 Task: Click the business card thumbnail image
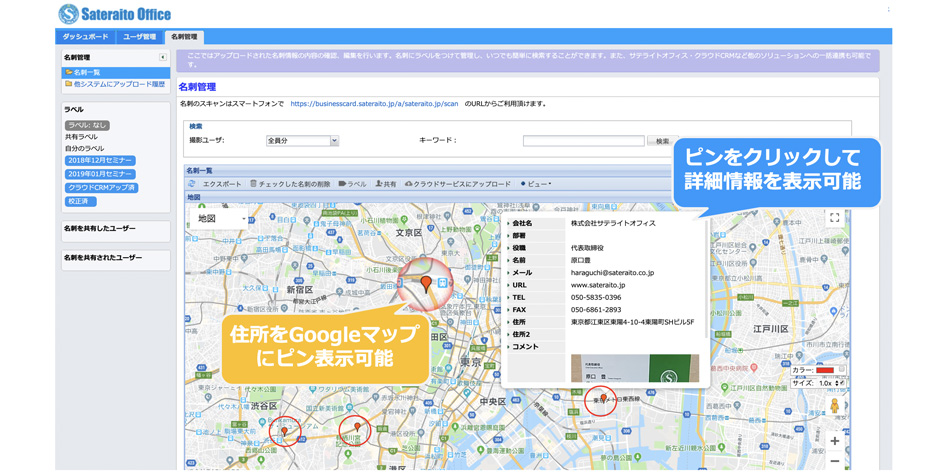coord(635,368)
